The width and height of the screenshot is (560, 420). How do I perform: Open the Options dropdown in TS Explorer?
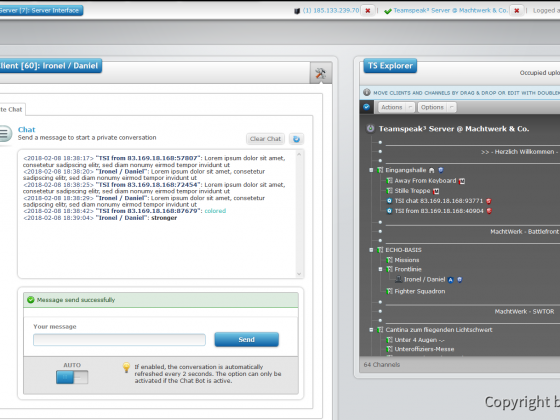(x=436, y=107)
